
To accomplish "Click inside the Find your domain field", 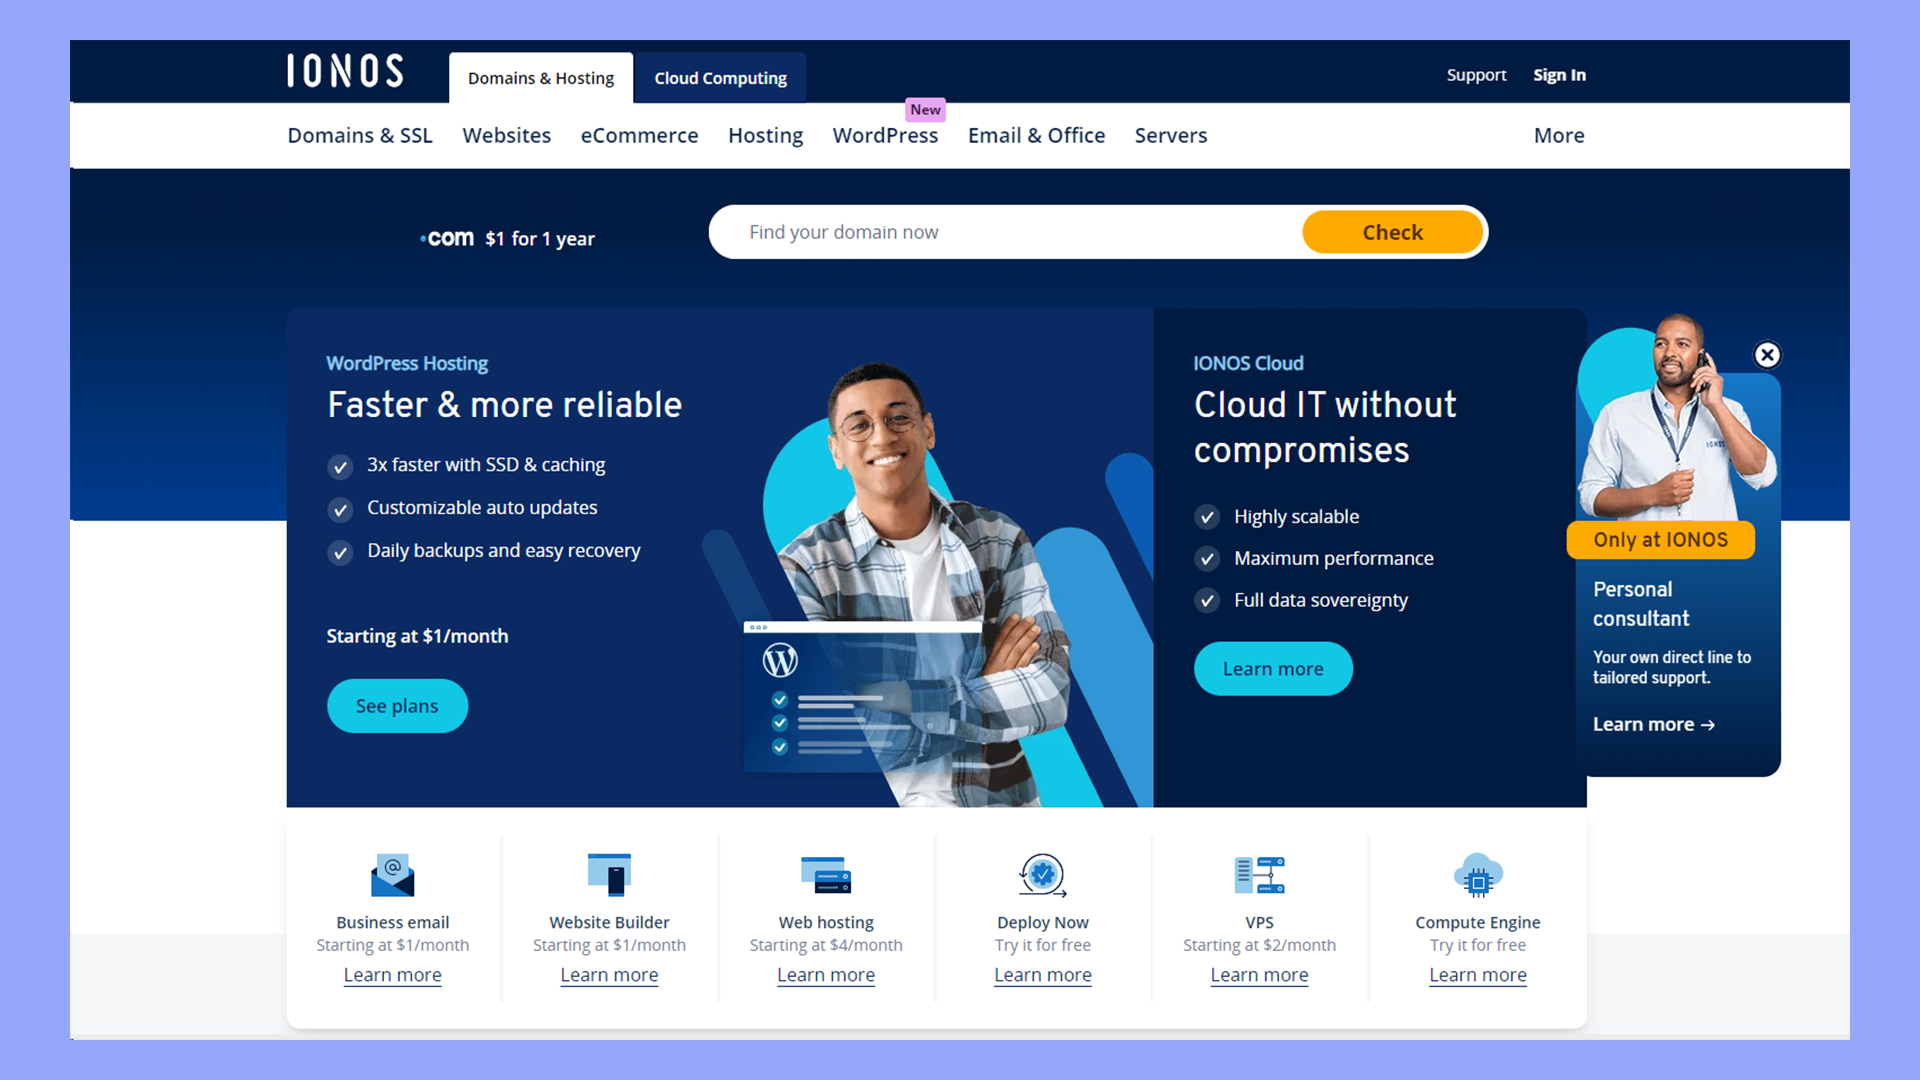I will 1000,231.
